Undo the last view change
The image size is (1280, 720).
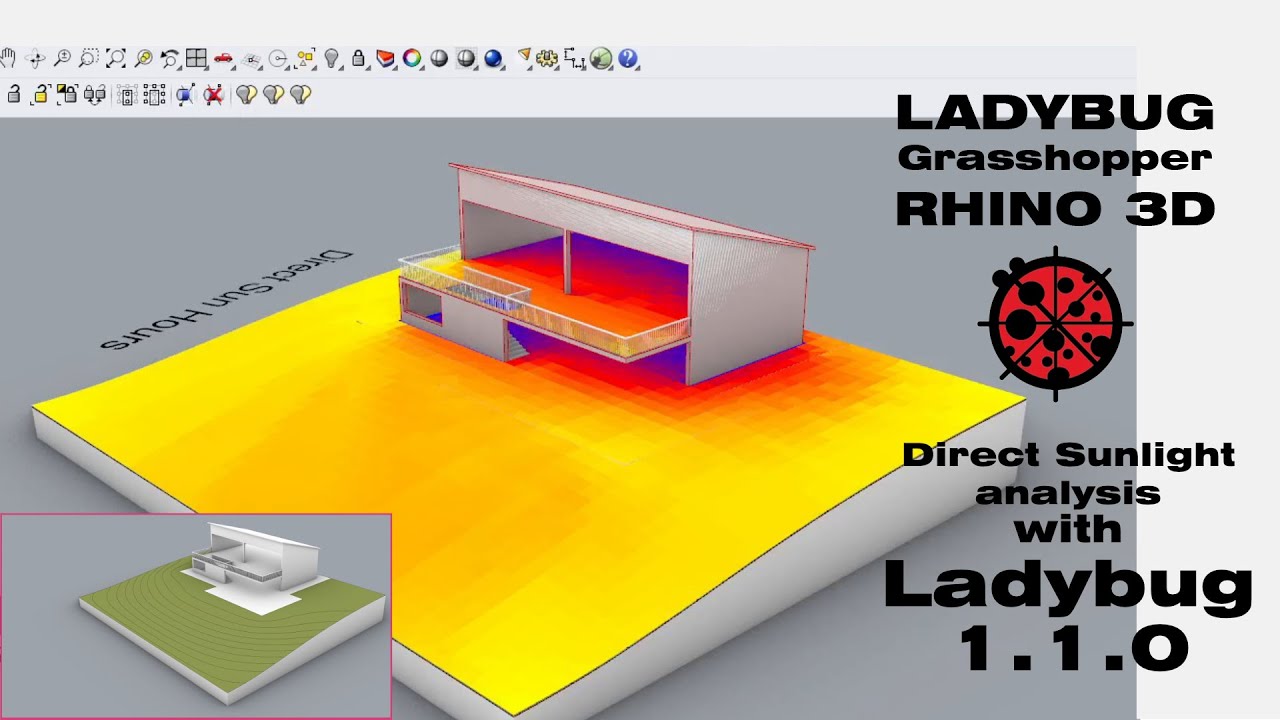coord(170,58)
